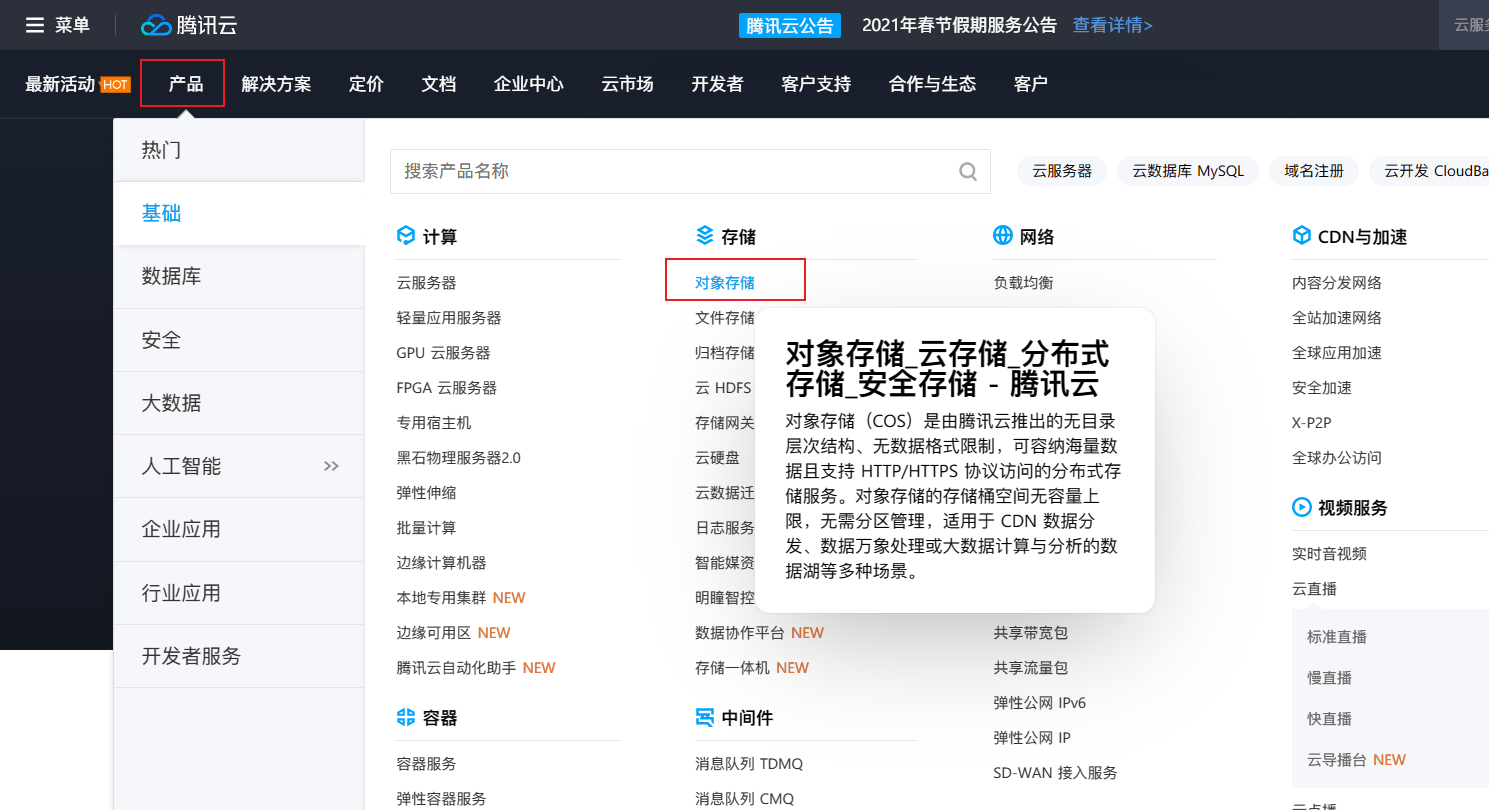Image resolution: width=1489 pixels, height=810 pixels.
Task: Open the 定价 menu item
Action: pyautogui.click(x=366, y=84)
